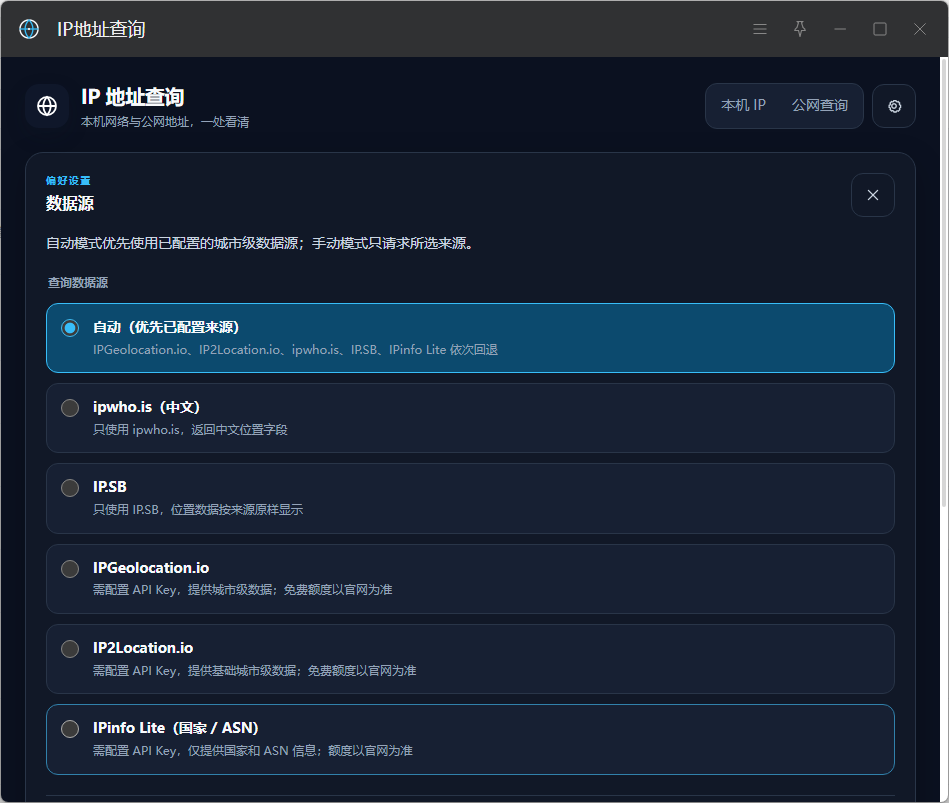
Task: Choose the IP.SB data source radio
Action: point(70,488)
